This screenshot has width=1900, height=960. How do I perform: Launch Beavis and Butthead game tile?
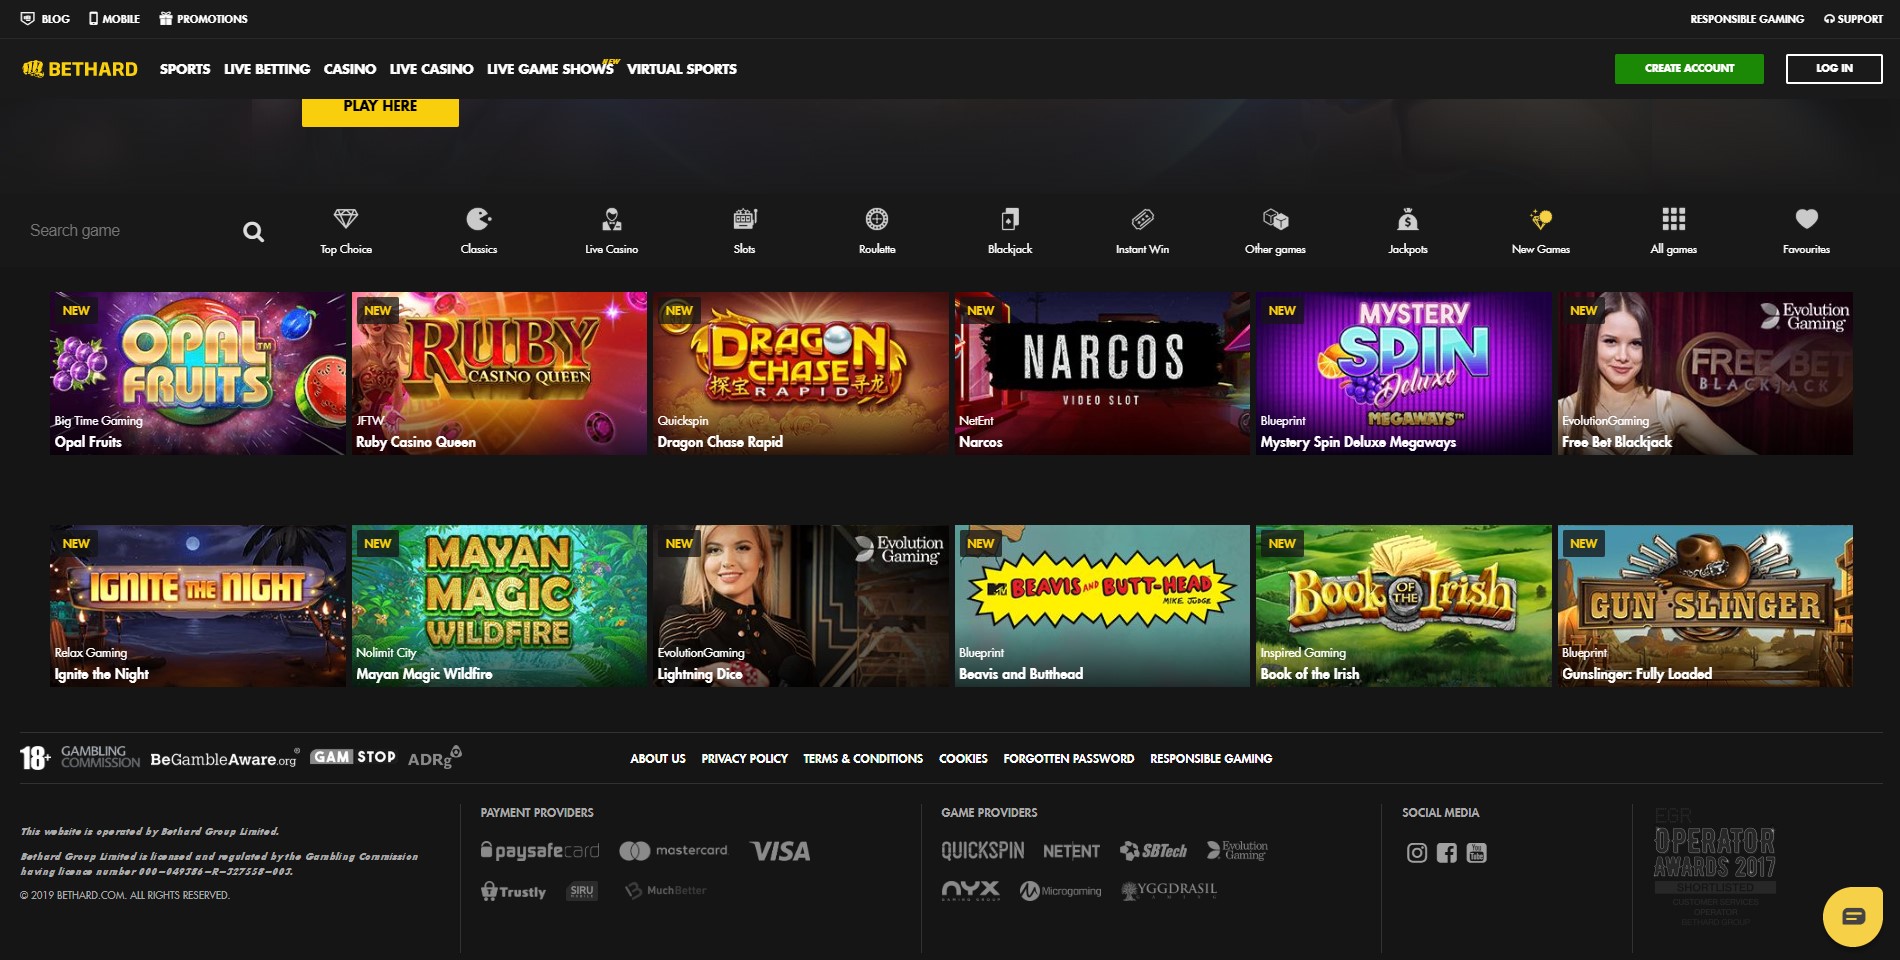(1102, 606)
